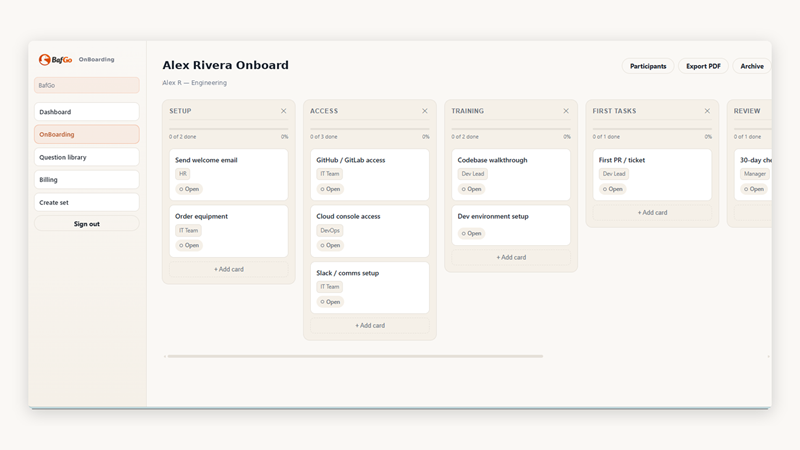Image resolution: width=800 pixels, height=450 pixels.
Task: Add a card to the SETUP column
Action: pos(229,269)
